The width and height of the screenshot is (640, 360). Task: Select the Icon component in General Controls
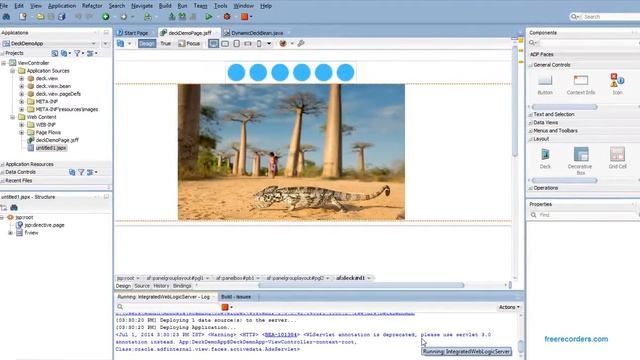(x=617, y=84)
